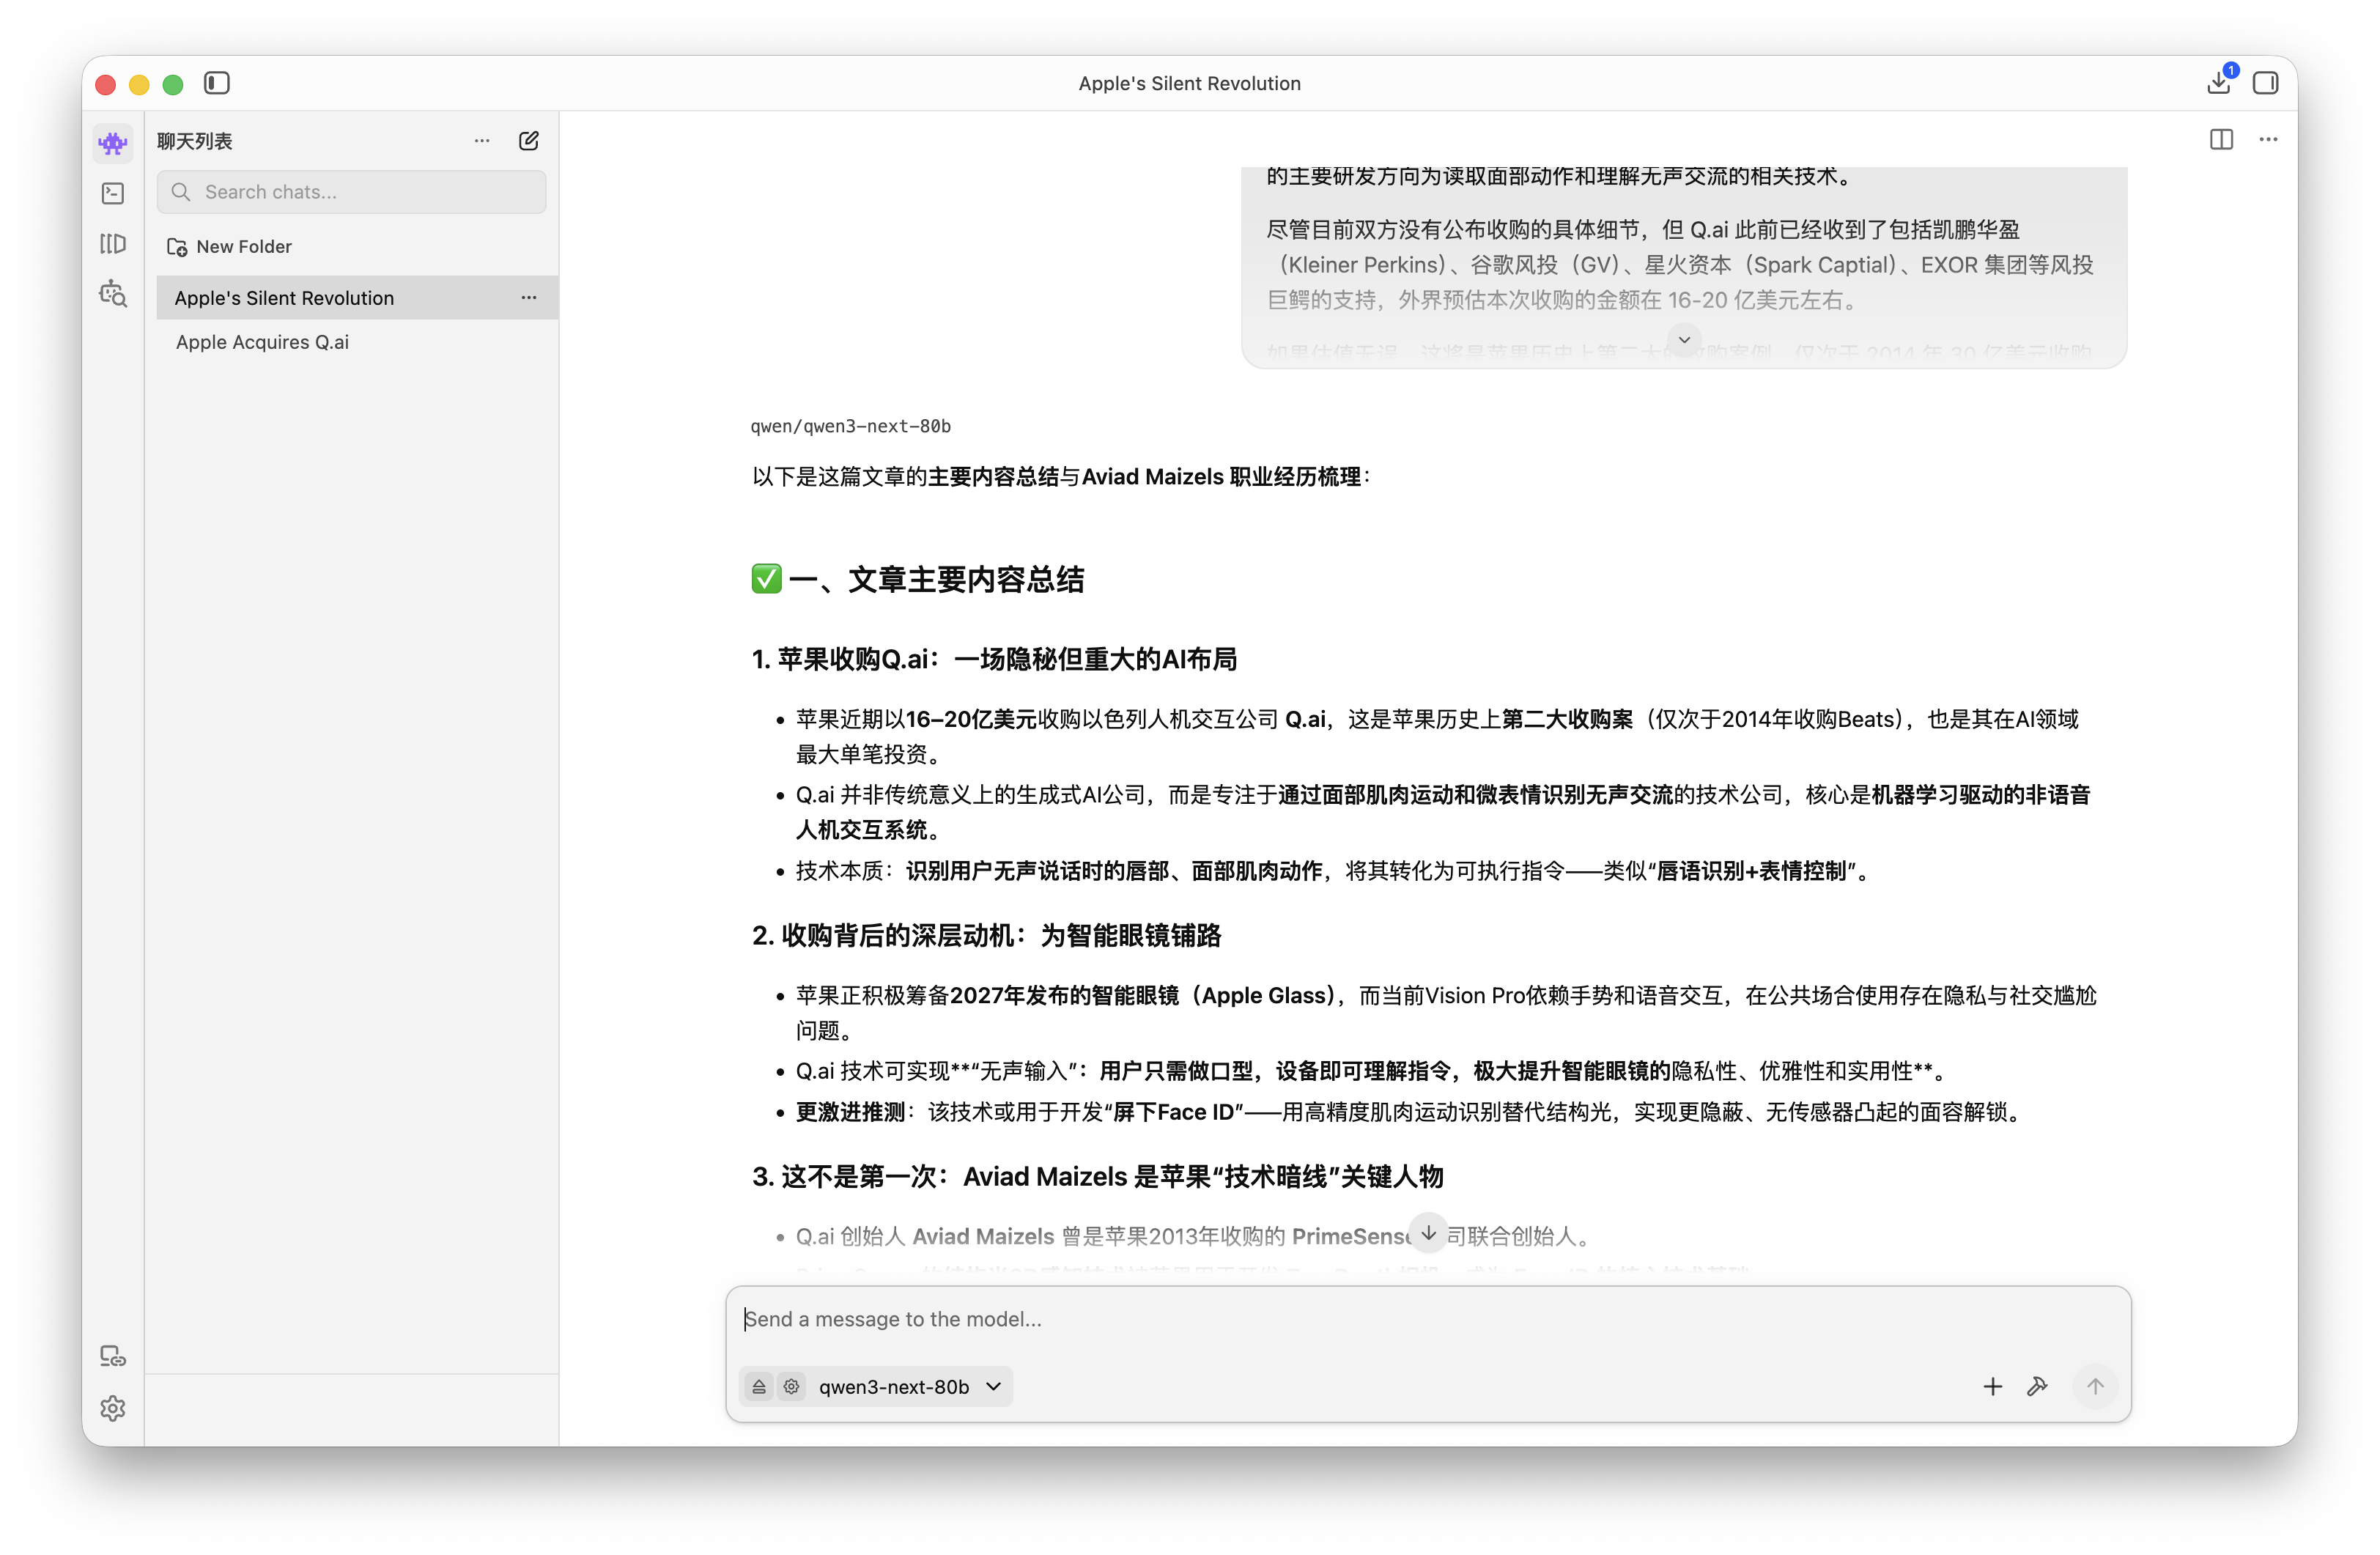Jump to bottom with the down arrow button
Image resolution: width=2380 pixels, height=1555 pixels.
[x=1428, y=1233]
